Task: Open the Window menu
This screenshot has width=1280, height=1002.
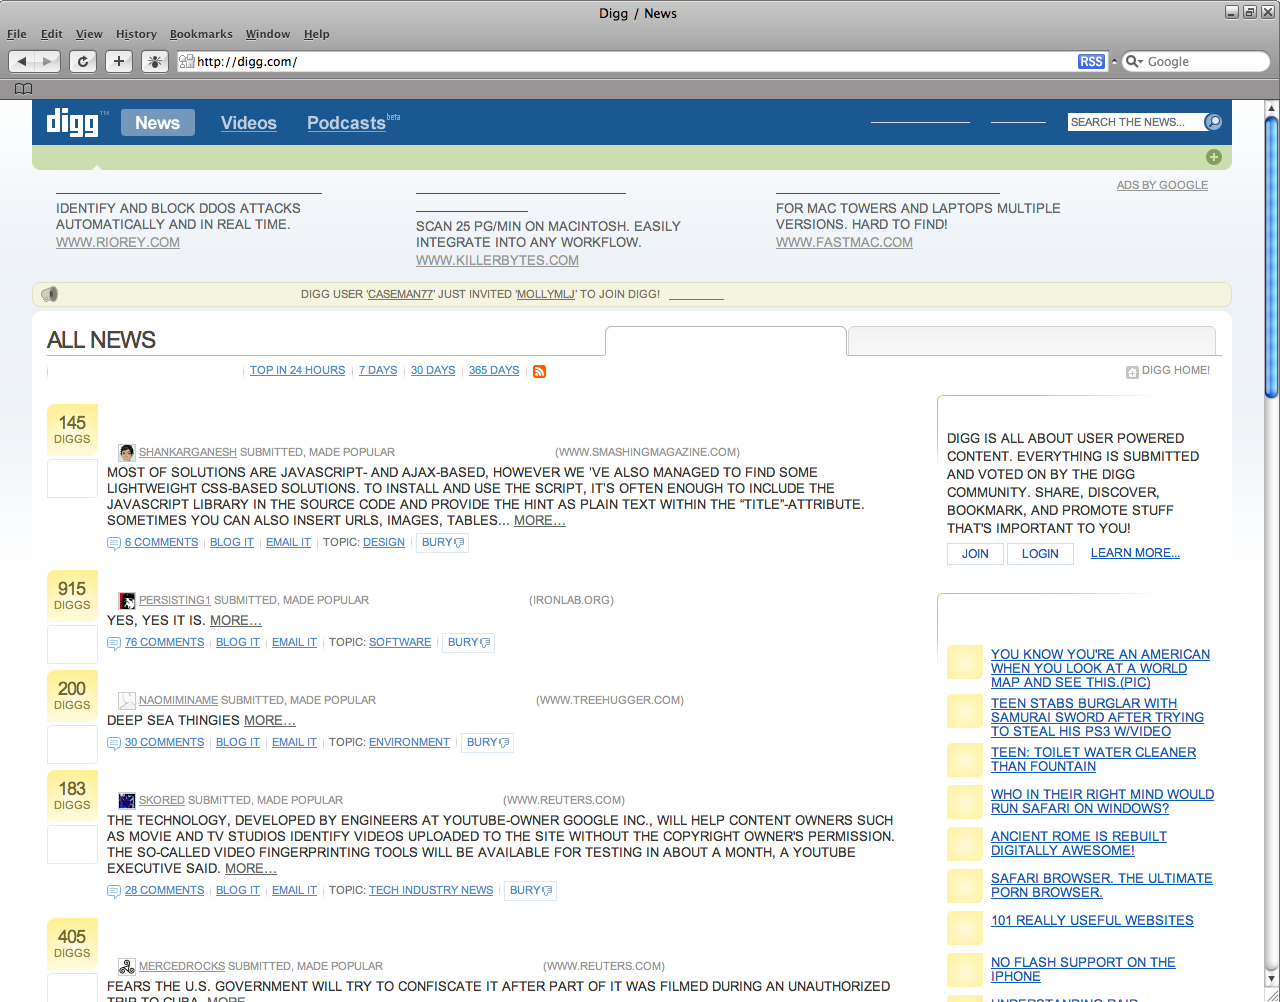Action: click(x=268, y=34)
